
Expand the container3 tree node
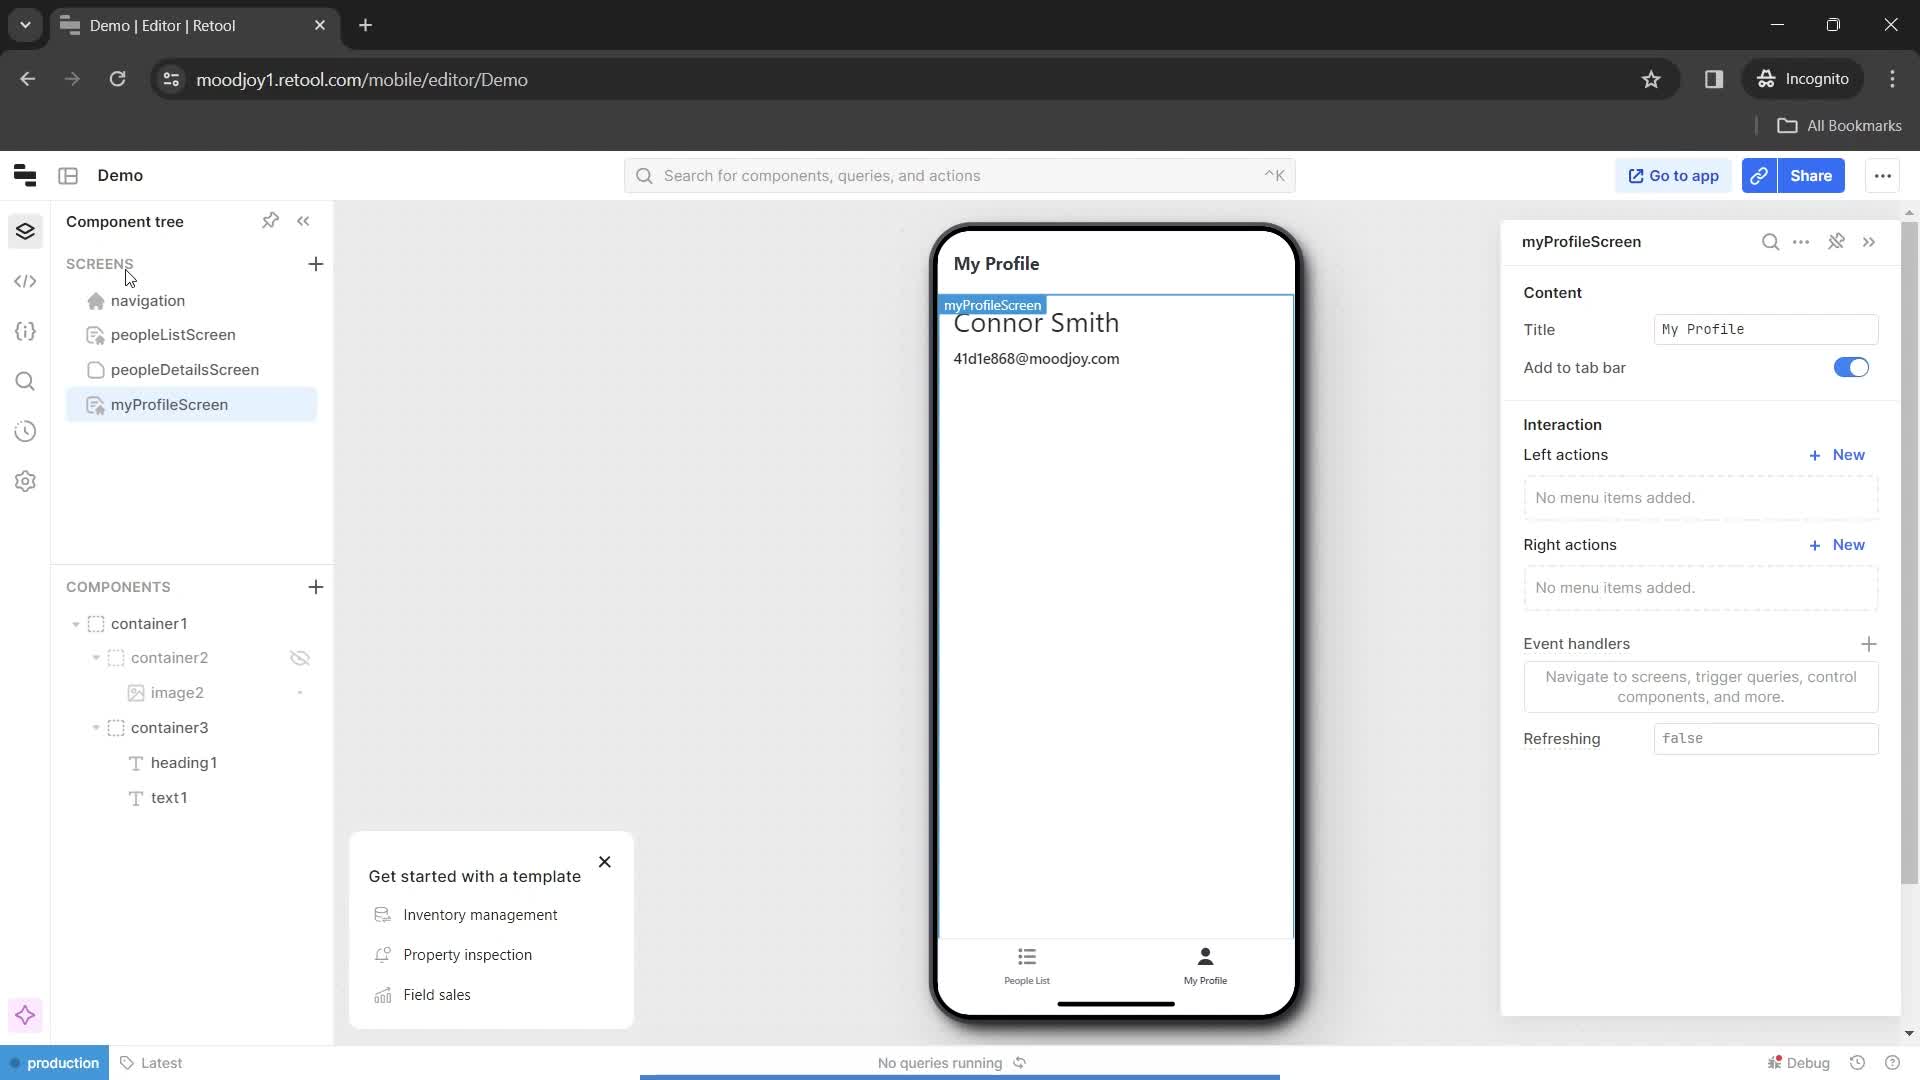tap(95, 728)
